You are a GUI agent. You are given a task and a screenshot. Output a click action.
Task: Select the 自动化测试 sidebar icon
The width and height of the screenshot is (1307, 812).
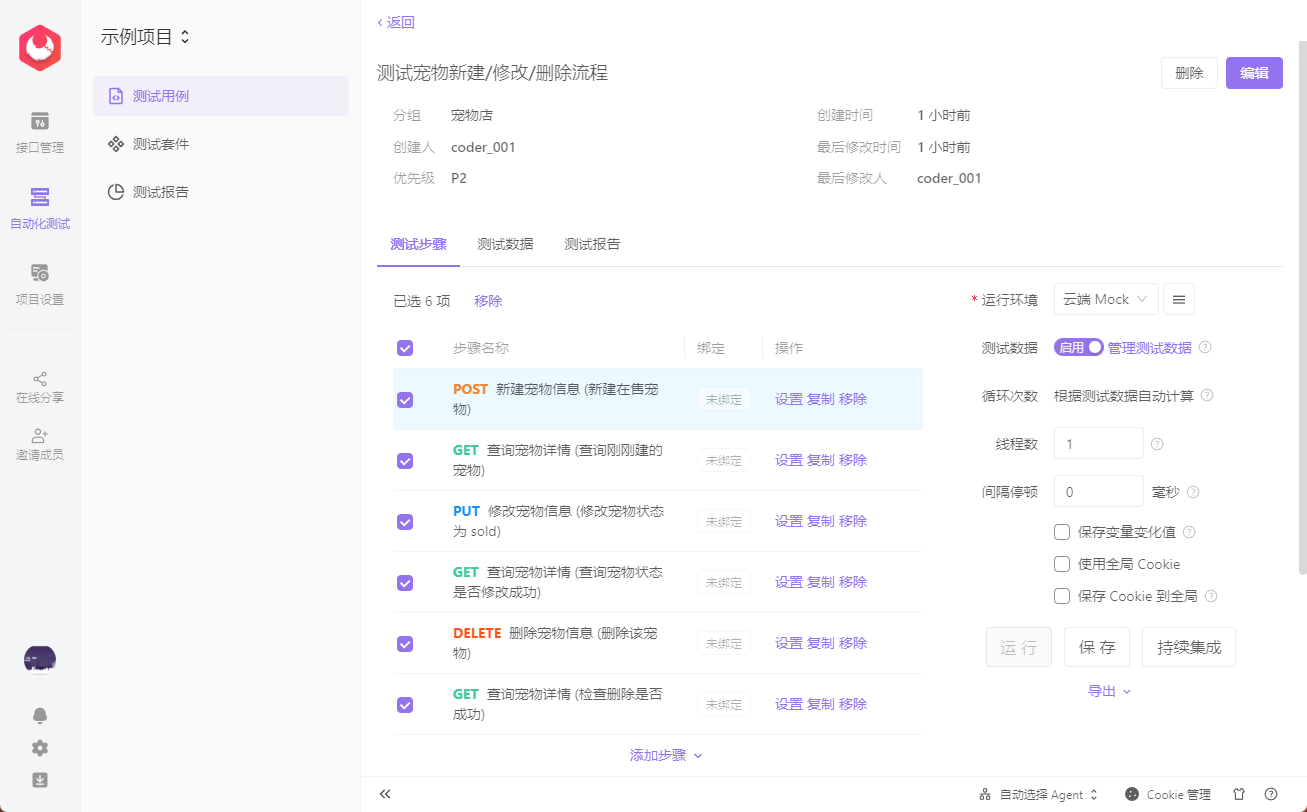(x=39, y=210)
